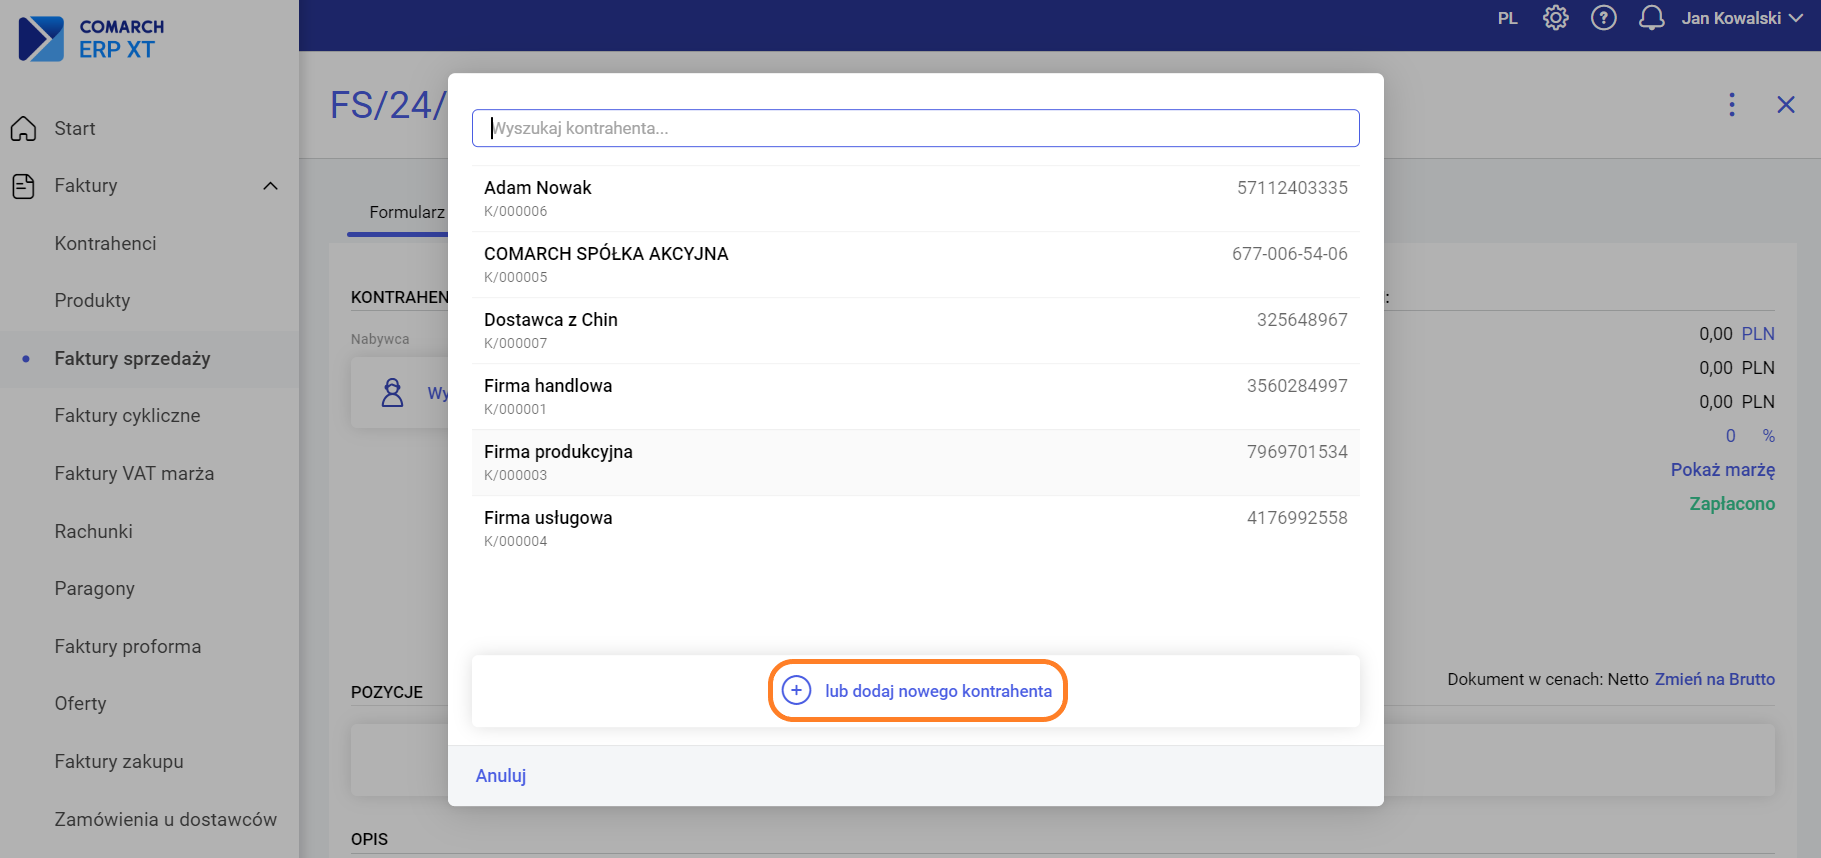Collapse the Faktury menu section
Image resolution: width=1821 pixels, height=858 pixels.
(270, 186)
